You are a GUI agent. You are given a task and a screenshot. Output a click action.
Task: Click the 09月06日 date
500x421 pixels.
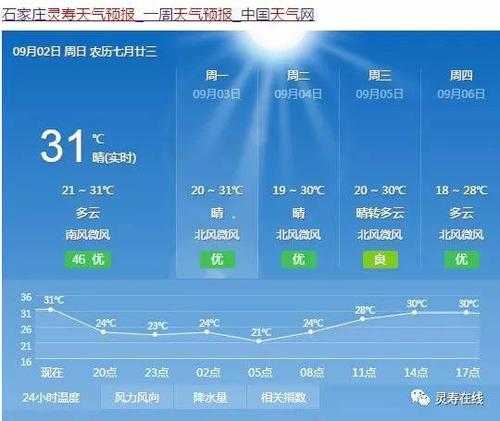coord(461,94)
